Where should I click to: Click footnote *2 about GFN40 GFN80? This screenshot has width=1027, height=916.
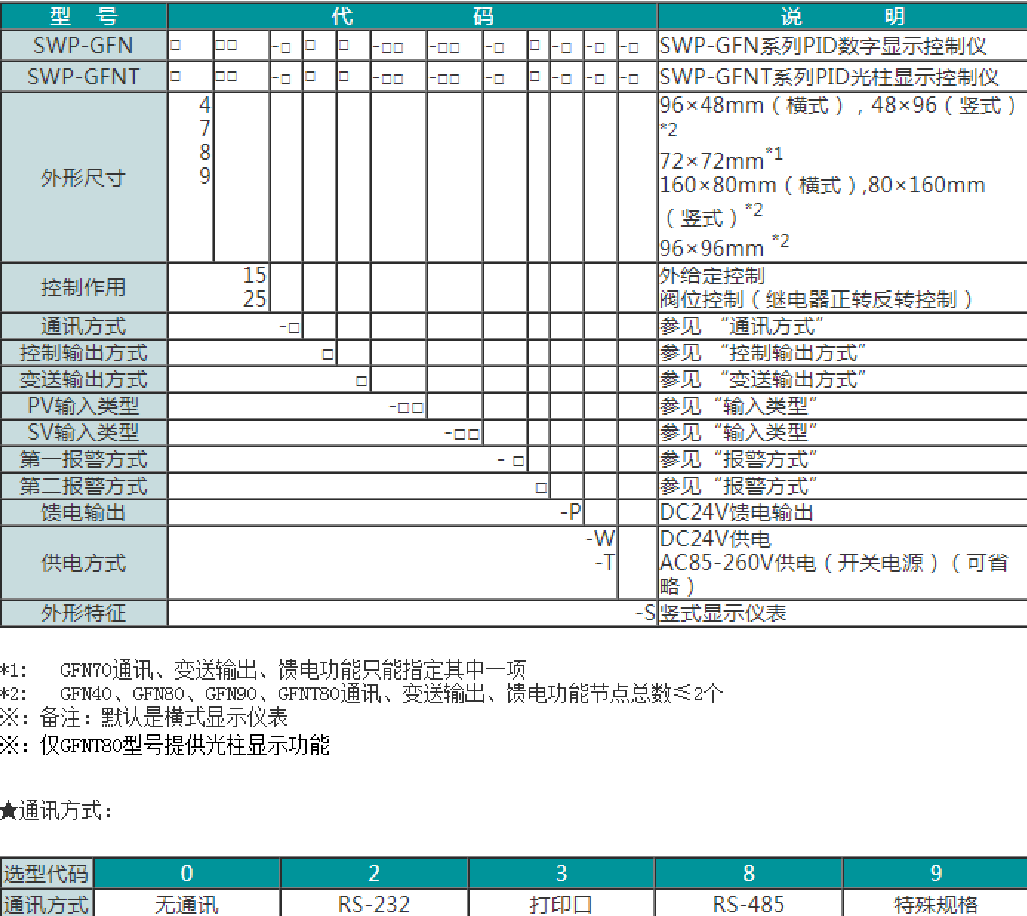click(362, 693)
